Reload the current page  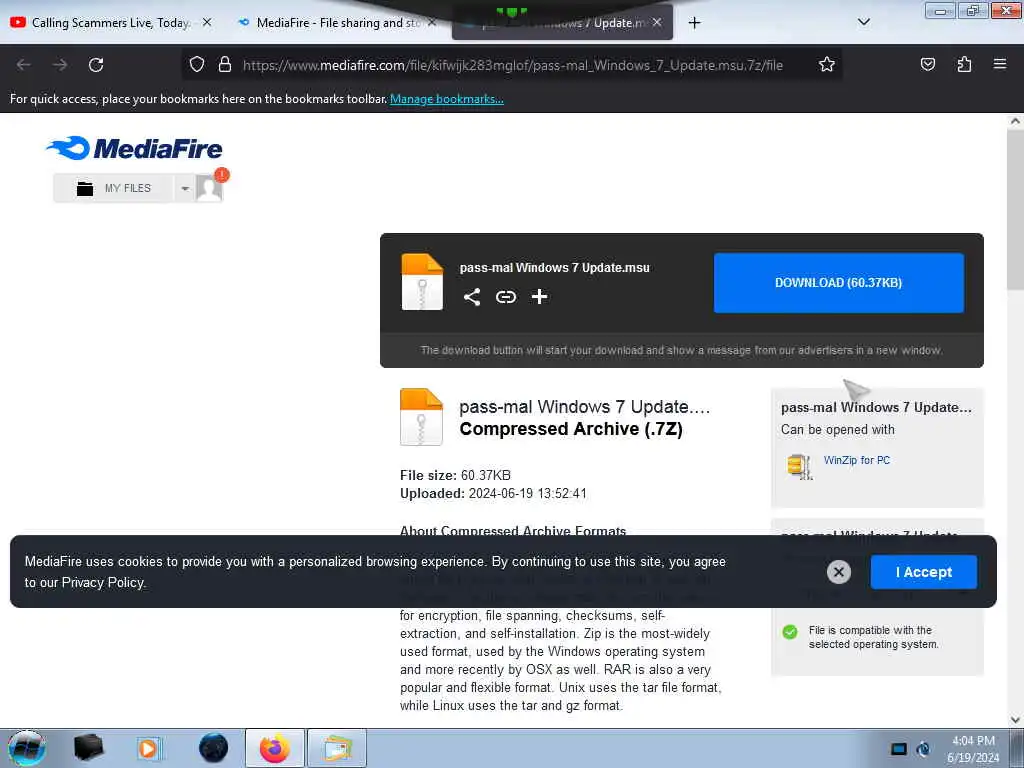tap(96, 65)
